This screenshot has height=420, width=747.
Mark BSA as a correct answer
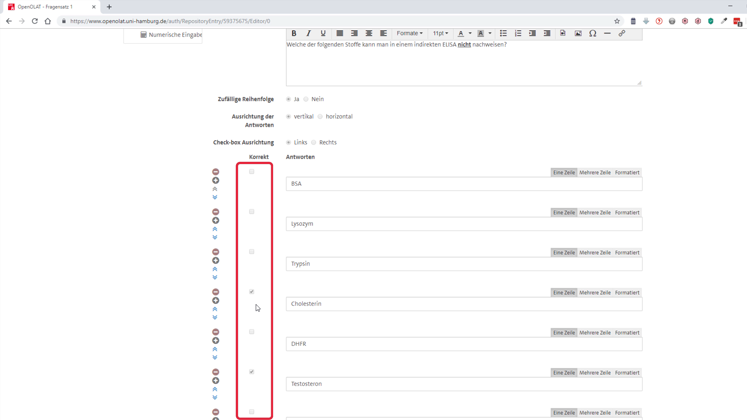tap(252, 172)
